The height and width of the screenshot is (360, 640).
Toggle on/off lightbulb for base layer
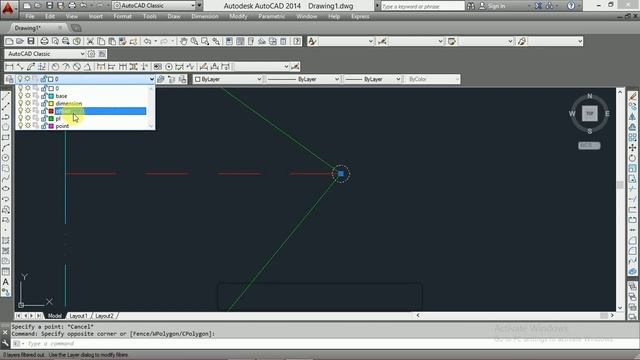[20, 96]
